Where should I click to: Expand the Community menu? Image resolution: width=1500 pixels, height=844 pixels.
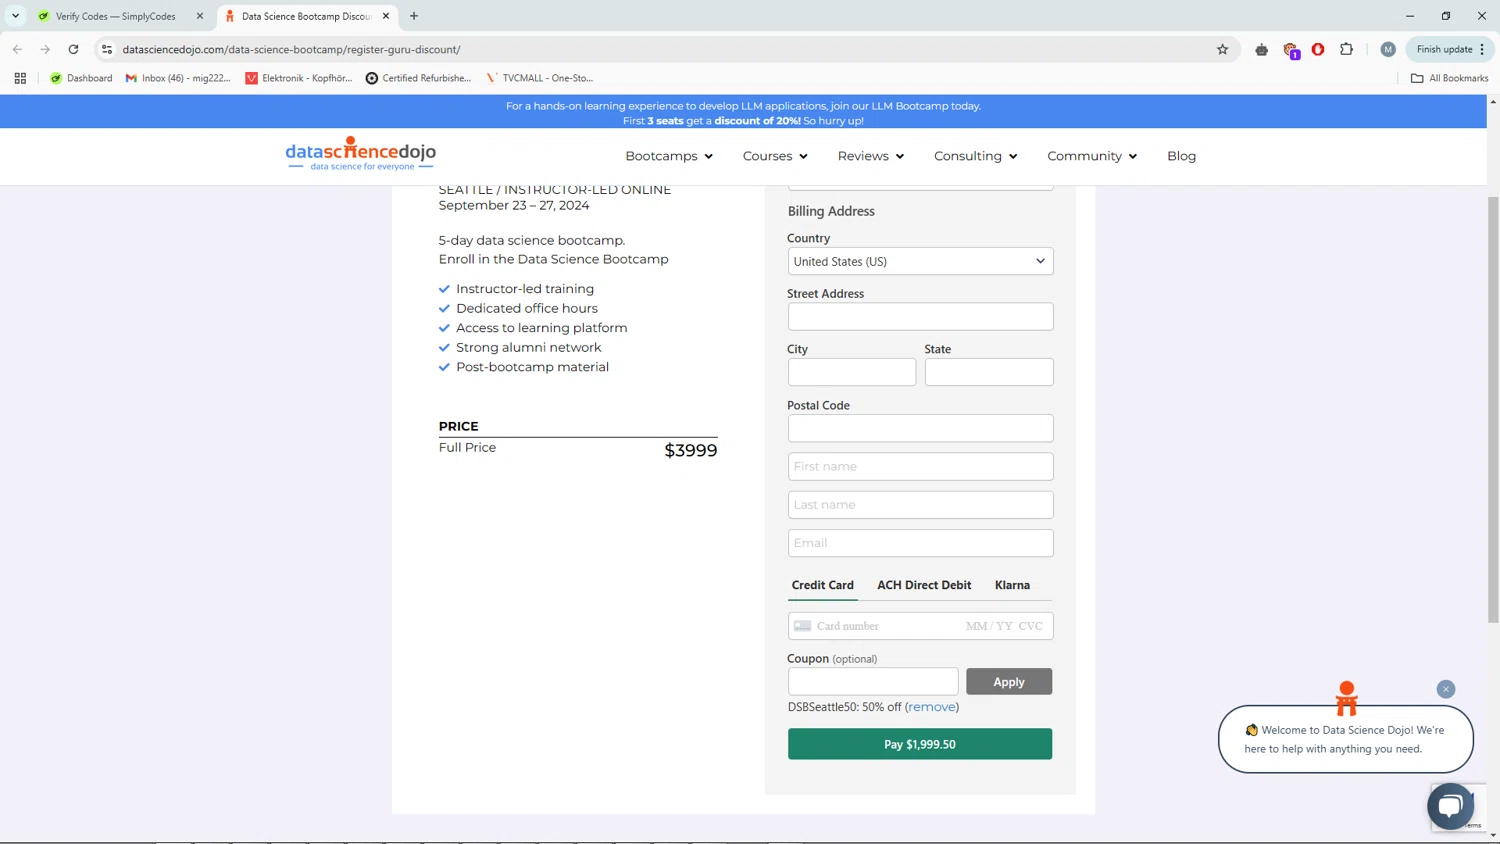click(1092, 156)
